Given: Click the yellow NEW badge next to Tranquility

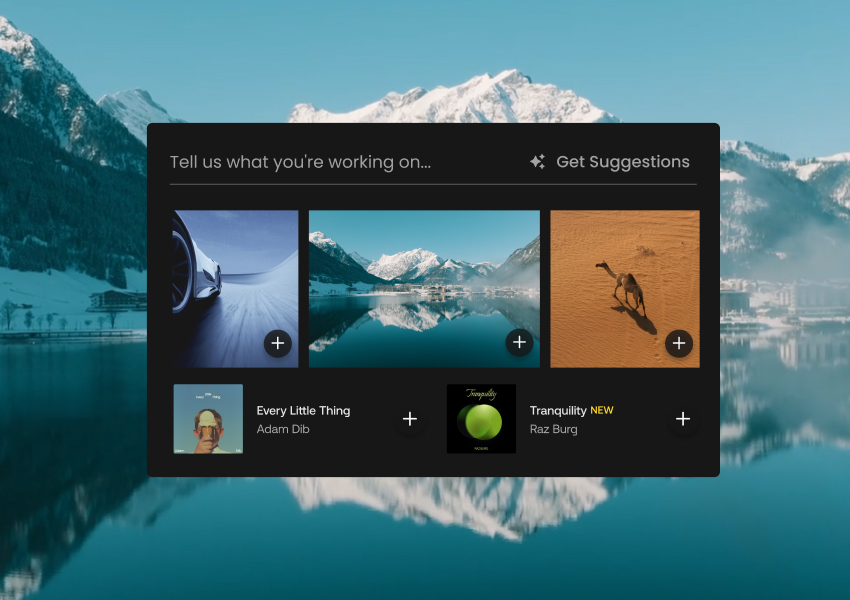Looking at the screenshot, I should tap(603, 410).
